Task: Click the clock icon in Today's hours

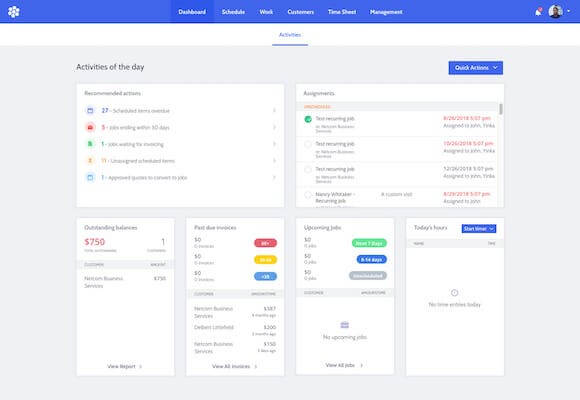Action: tap(454, 293)
